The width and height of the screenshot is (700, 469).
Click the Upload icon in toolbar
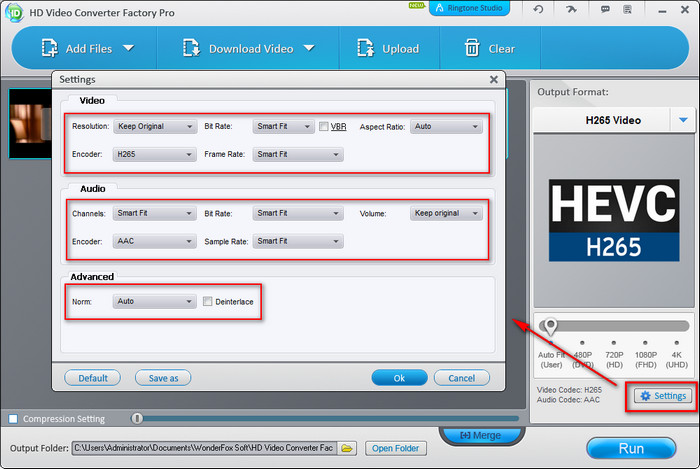pyautogui.click(x=364, y=48)
